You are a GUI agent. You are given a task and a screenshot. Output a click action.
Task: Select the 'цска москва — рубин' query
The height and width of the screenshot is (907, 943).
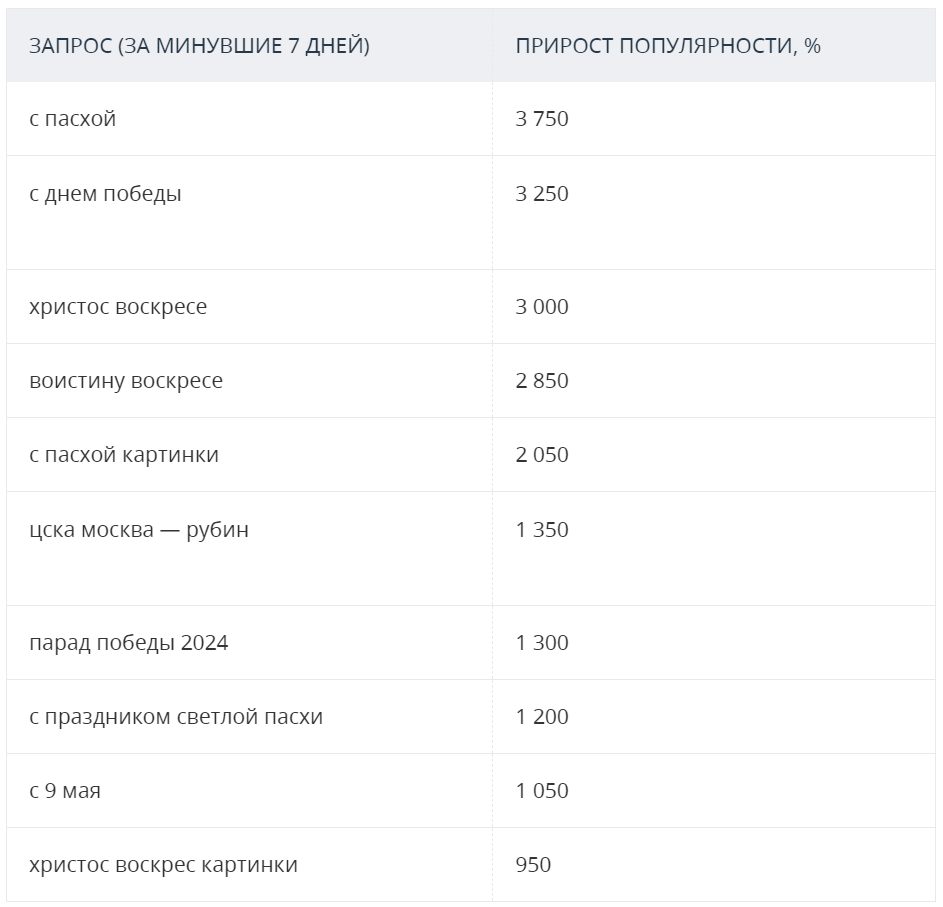coord(138,530)
